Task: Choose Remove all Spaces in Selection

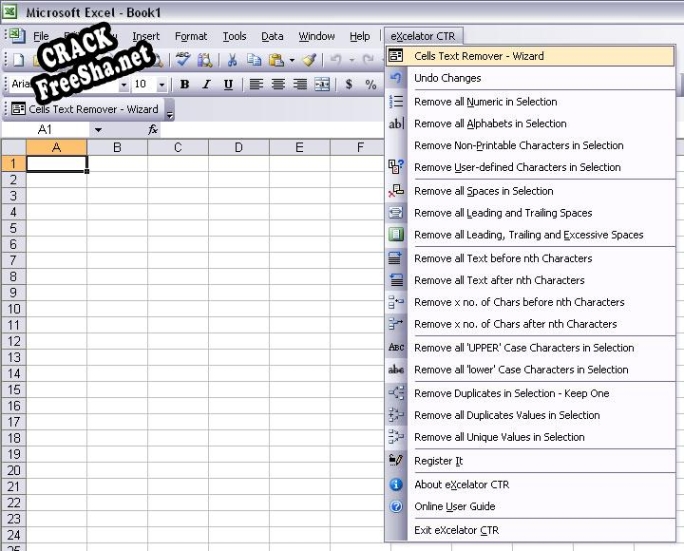Action: point(483,191)
